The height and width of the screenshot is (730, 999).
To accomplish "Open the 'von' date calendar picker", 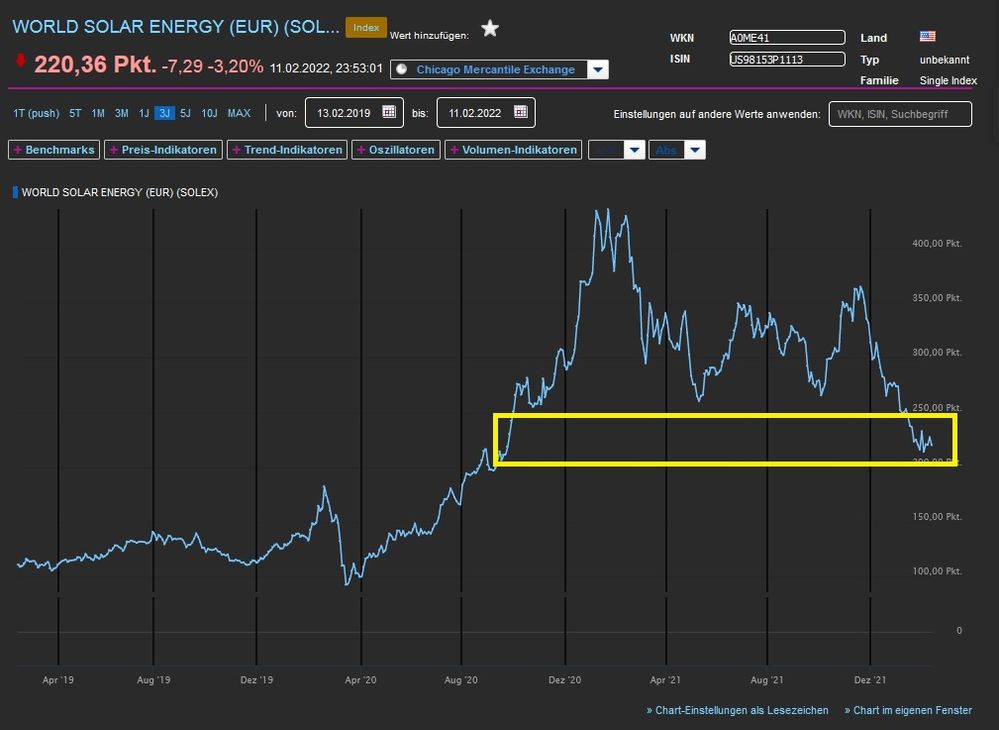I will coord(389,113).
